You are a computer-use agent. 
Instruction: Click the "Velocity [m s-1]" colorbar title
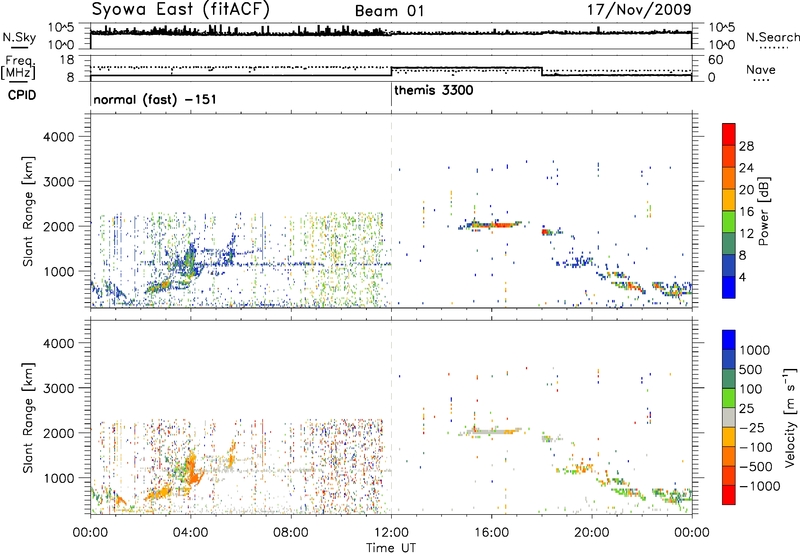pos(790,417)
